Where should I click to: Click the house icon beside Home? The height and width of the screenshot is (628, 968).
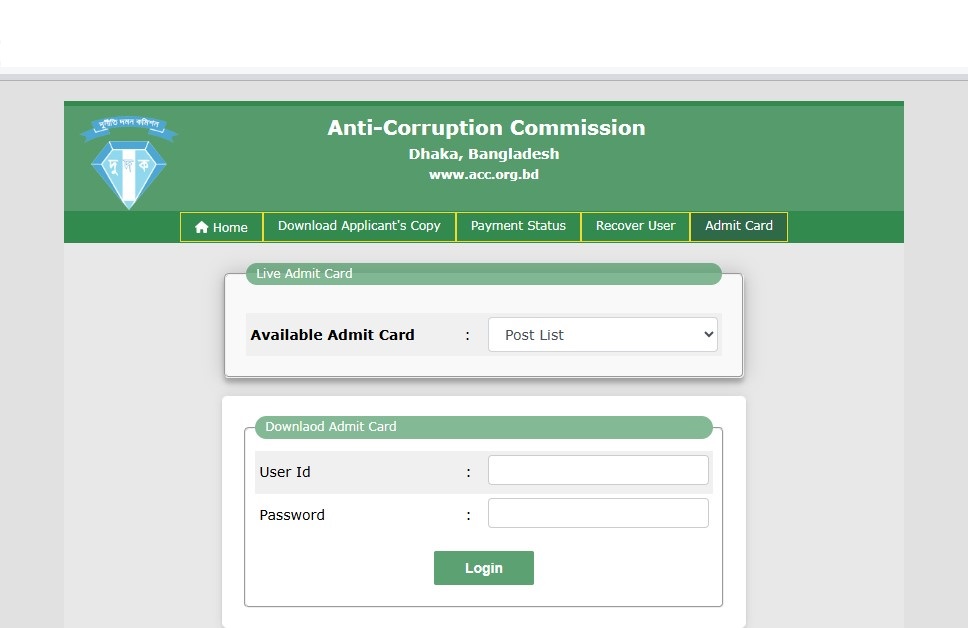(x=202, y=227)
